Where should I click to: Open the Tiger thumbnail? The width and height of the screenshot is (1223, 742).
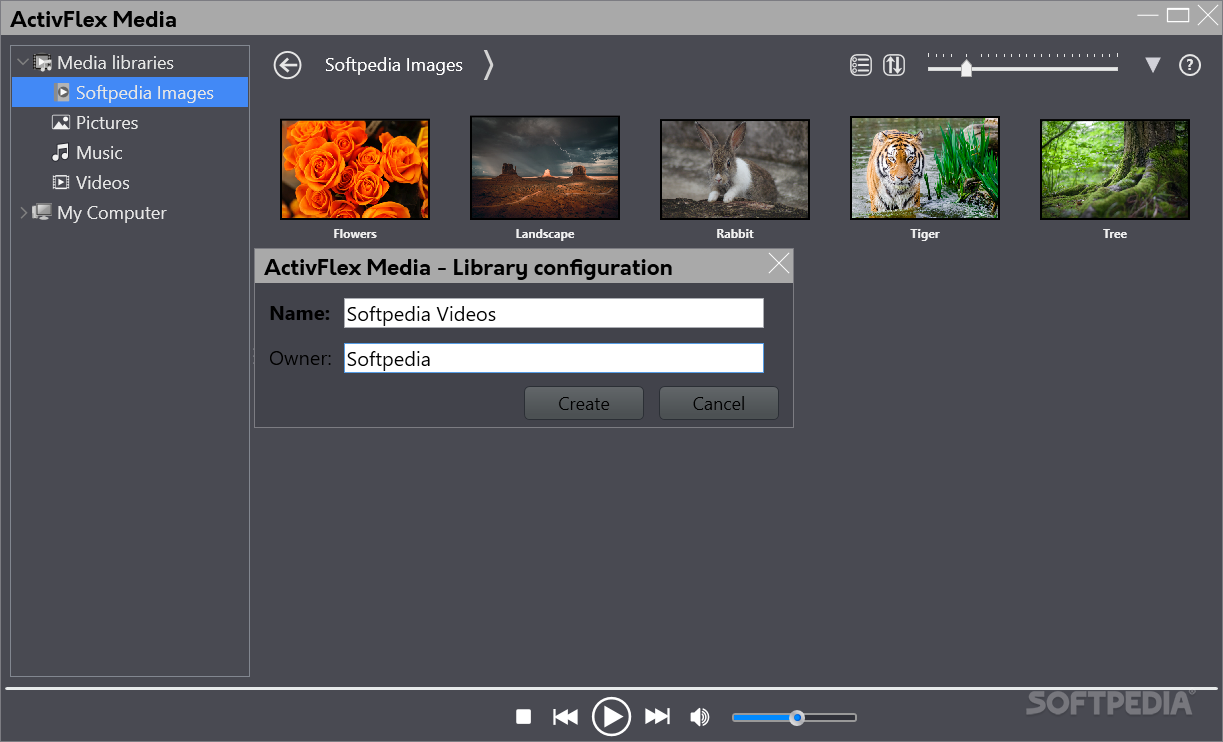coord(925,168)
